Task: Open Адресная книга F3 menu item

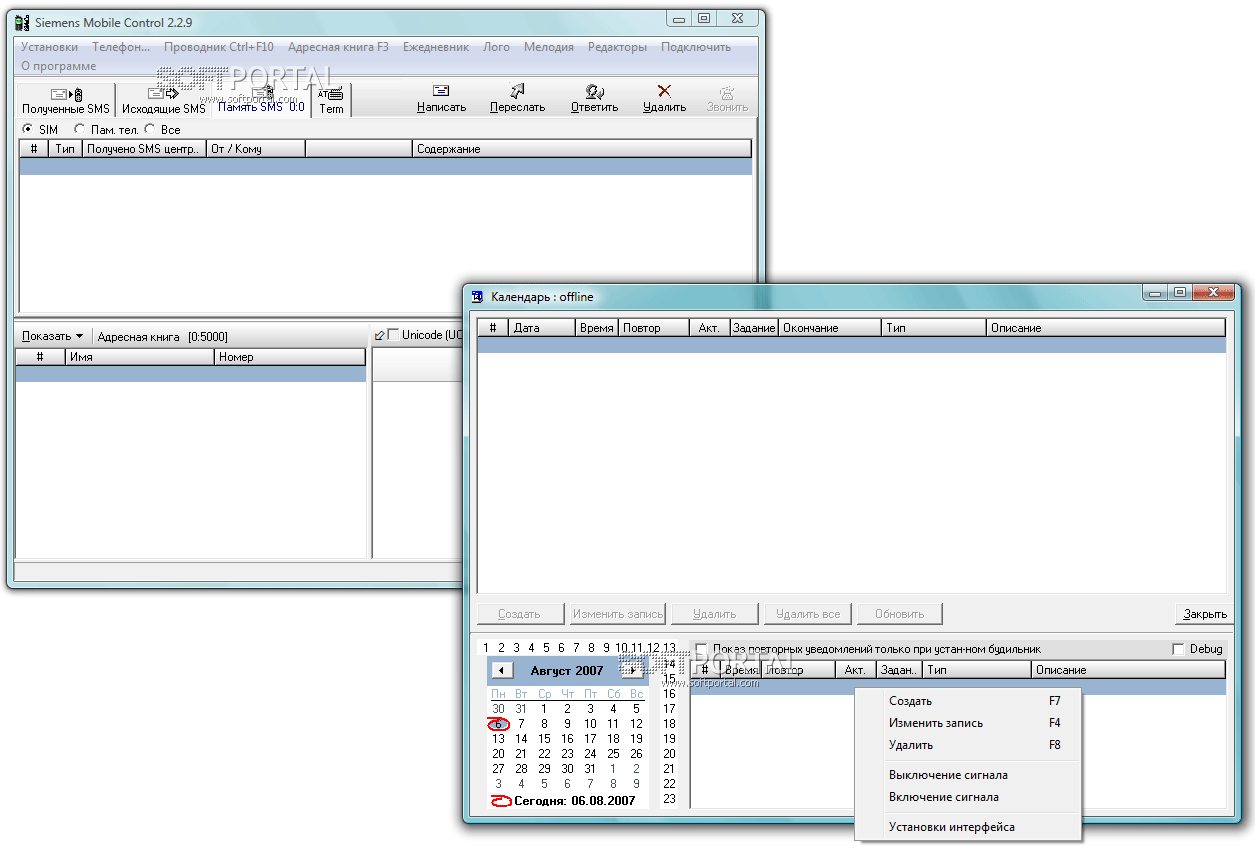Action: [x=338, y=47]
